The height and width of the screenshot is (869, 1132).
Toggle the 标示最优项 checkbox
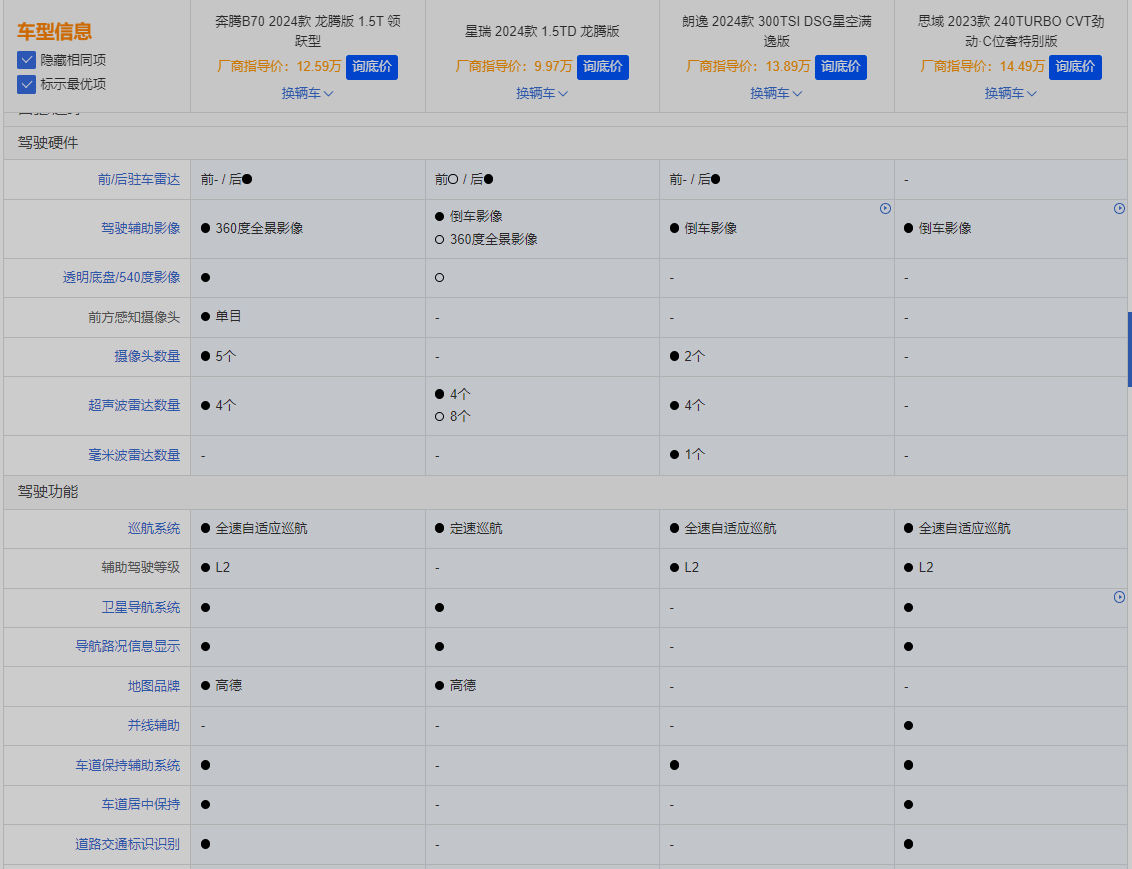26,84
